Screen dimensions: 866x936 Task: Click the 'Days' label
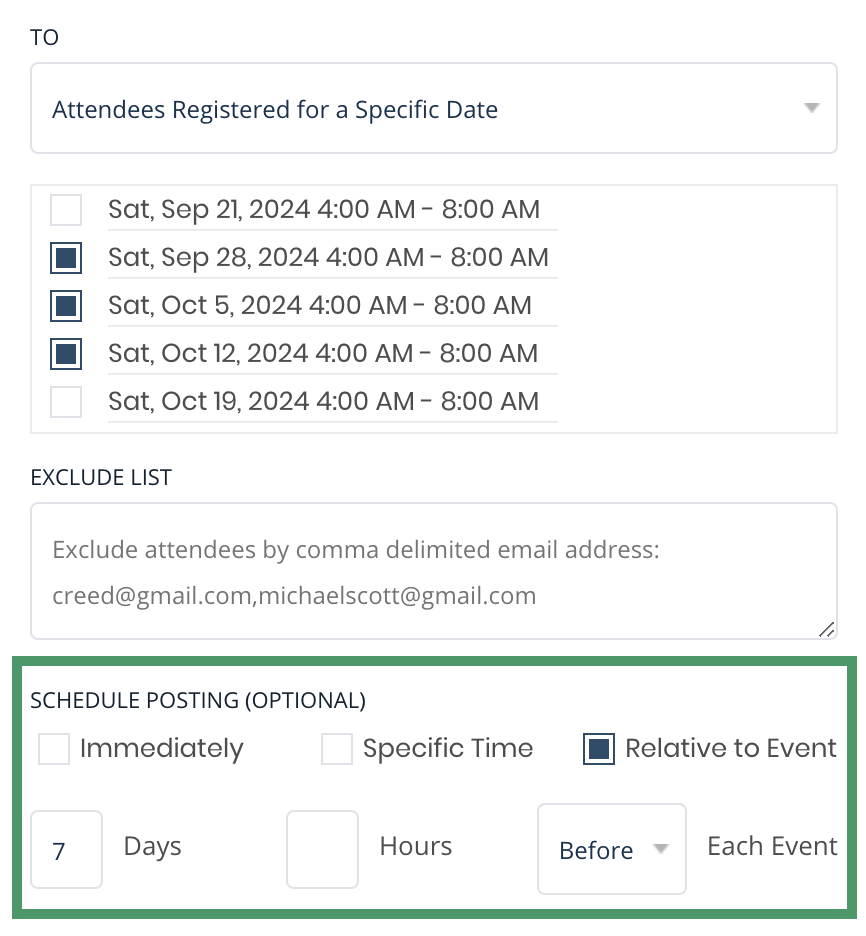[x=152, y=847]
